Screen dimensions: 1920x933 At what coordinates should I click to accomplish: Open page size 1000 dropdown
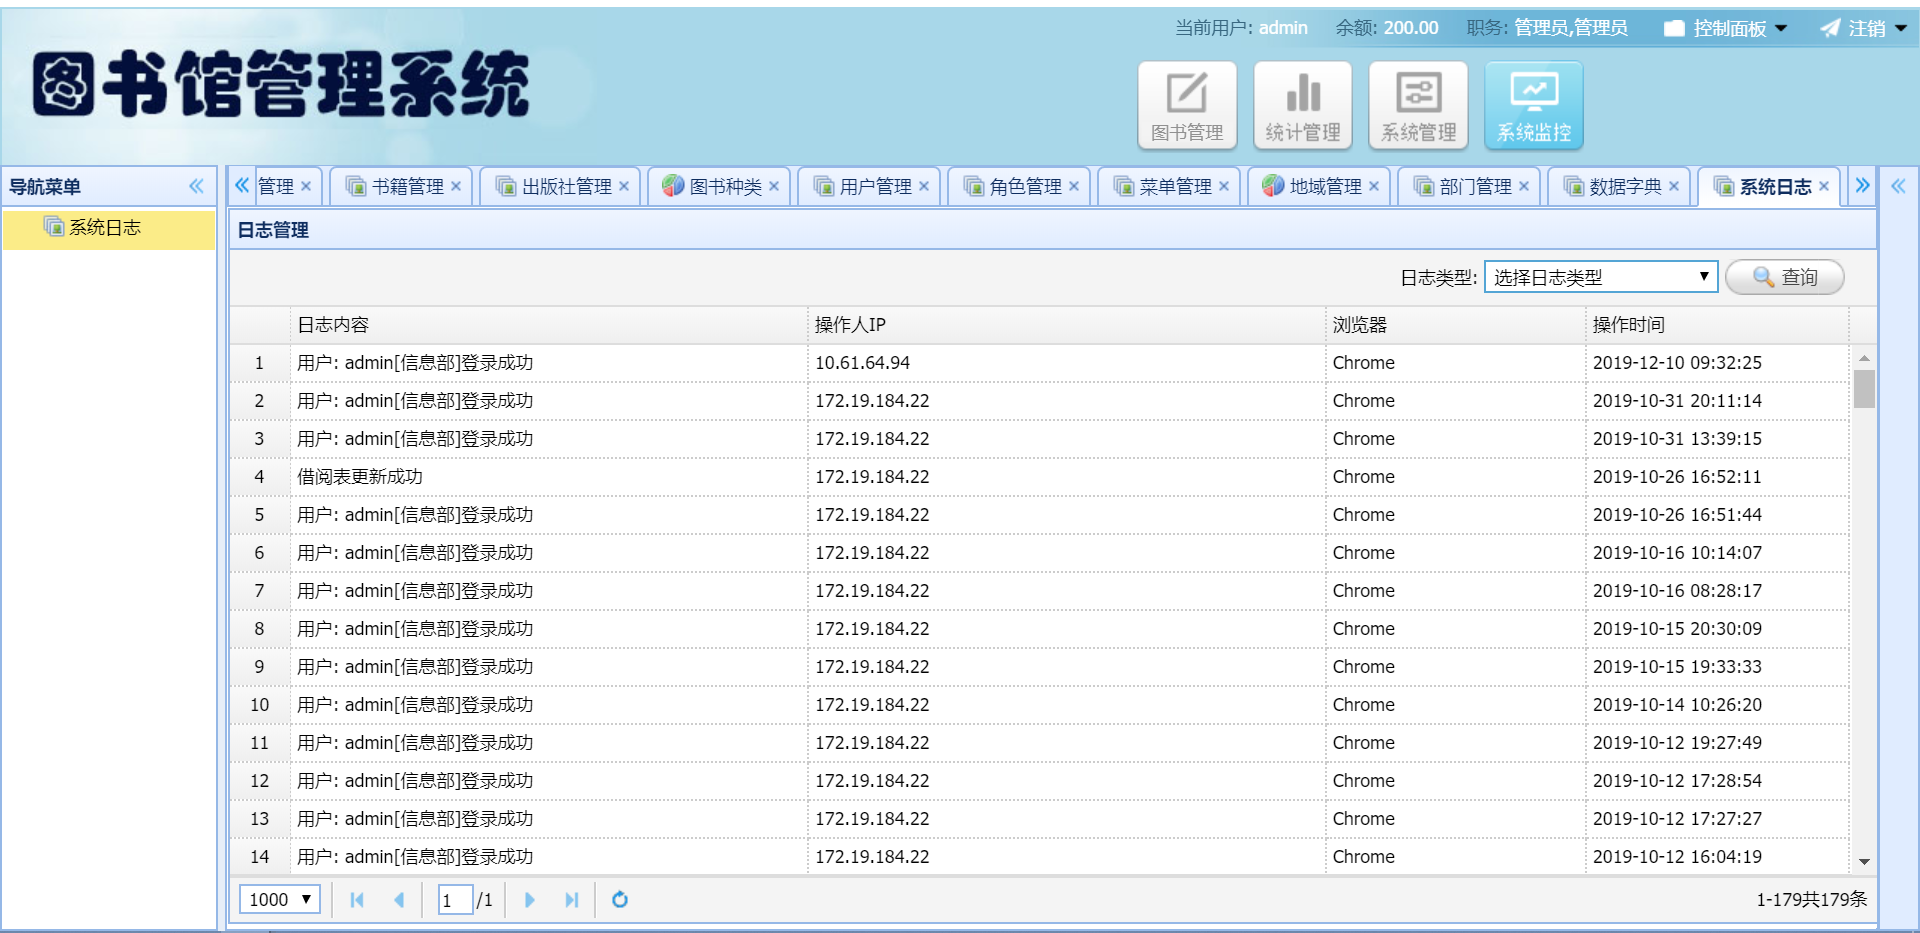[x=280, y=899]
